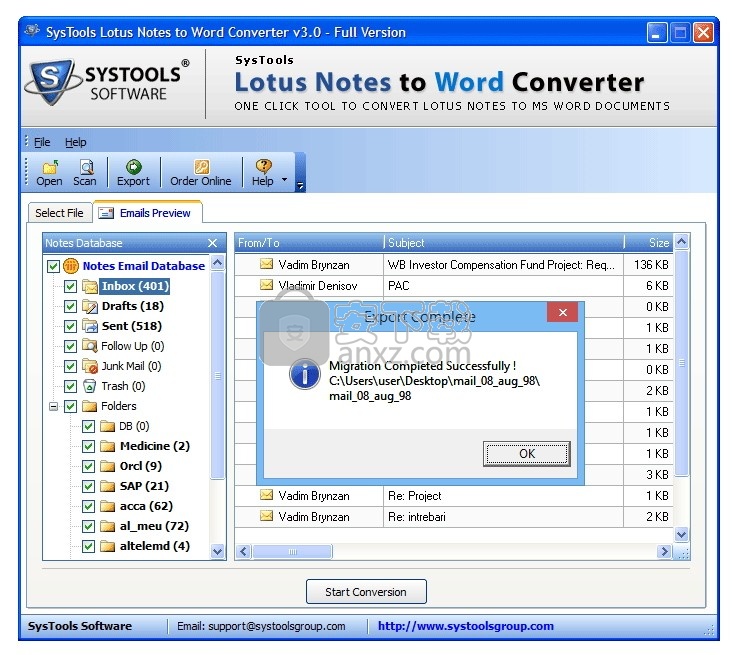
Task: Uncheck the Inbox (401) checkbox
Action: (x=70, y=286)
